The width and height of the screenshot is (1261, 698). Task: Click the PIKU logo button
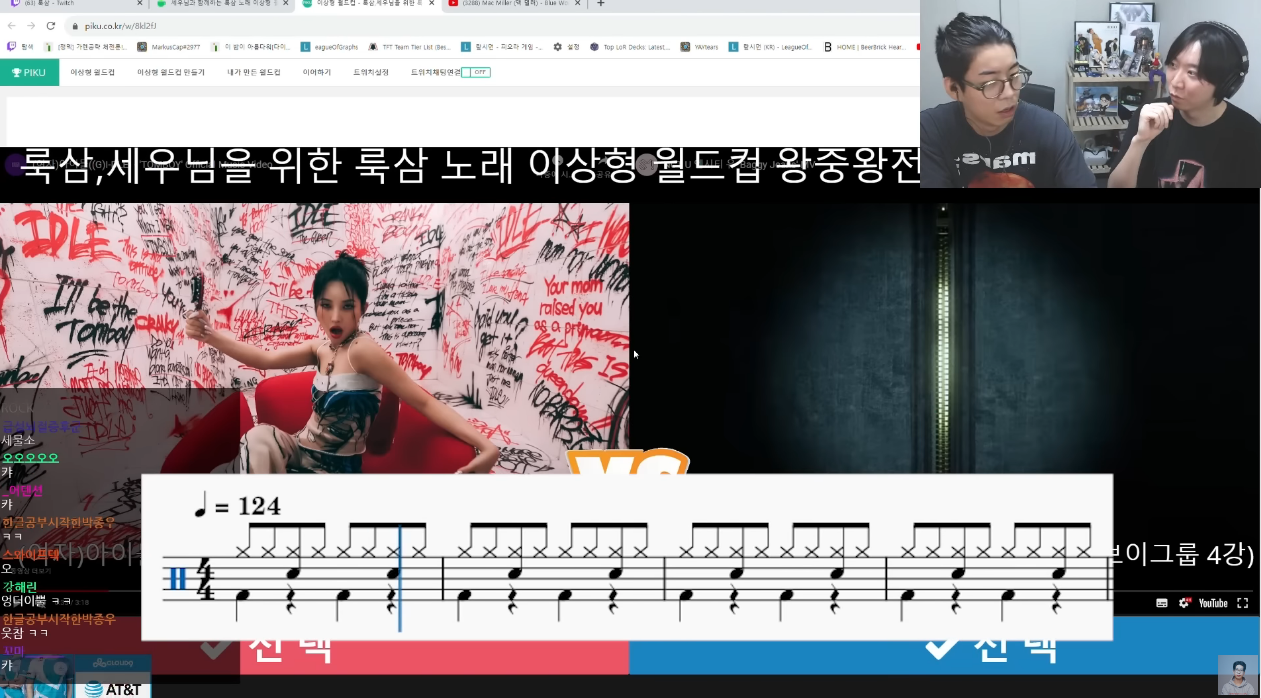pos(29,72)
